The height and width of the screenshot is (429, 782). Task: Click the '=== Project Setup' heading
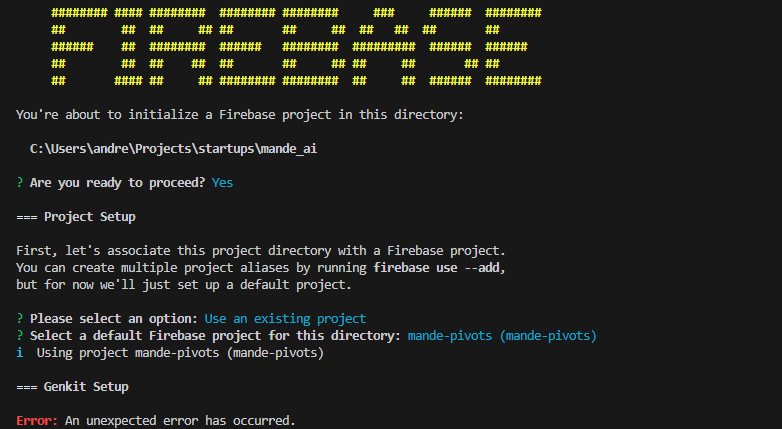pyautogui.click(x=76, y=217)
